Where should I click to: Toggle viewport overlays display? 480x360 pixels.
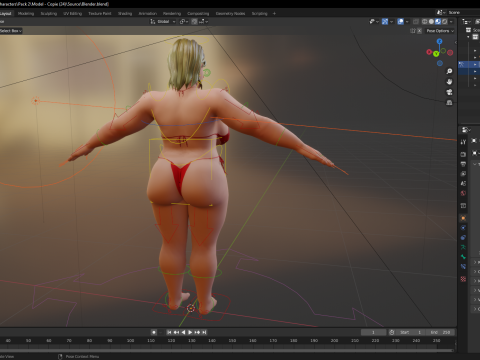coord(400,21)
